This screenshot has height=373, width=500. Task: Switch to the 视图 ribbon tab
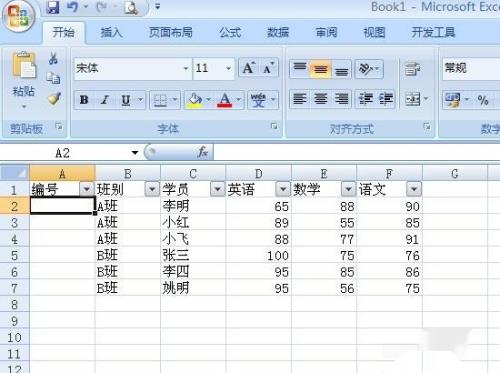tap(374, 33)
